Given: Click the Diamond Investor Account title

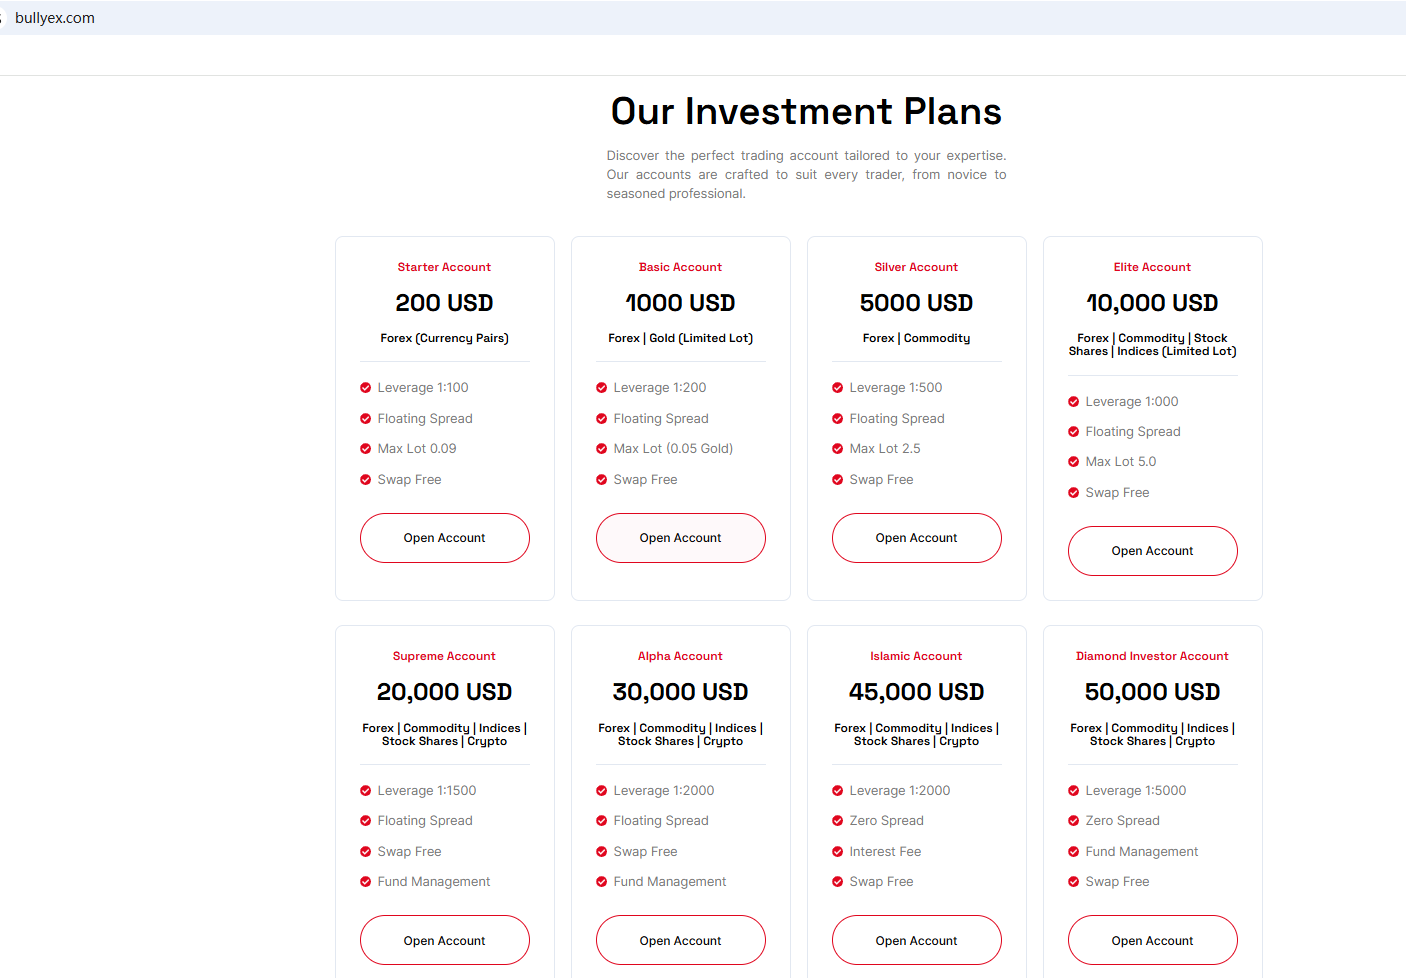Looking at the screenshot, I should 1152,656.
